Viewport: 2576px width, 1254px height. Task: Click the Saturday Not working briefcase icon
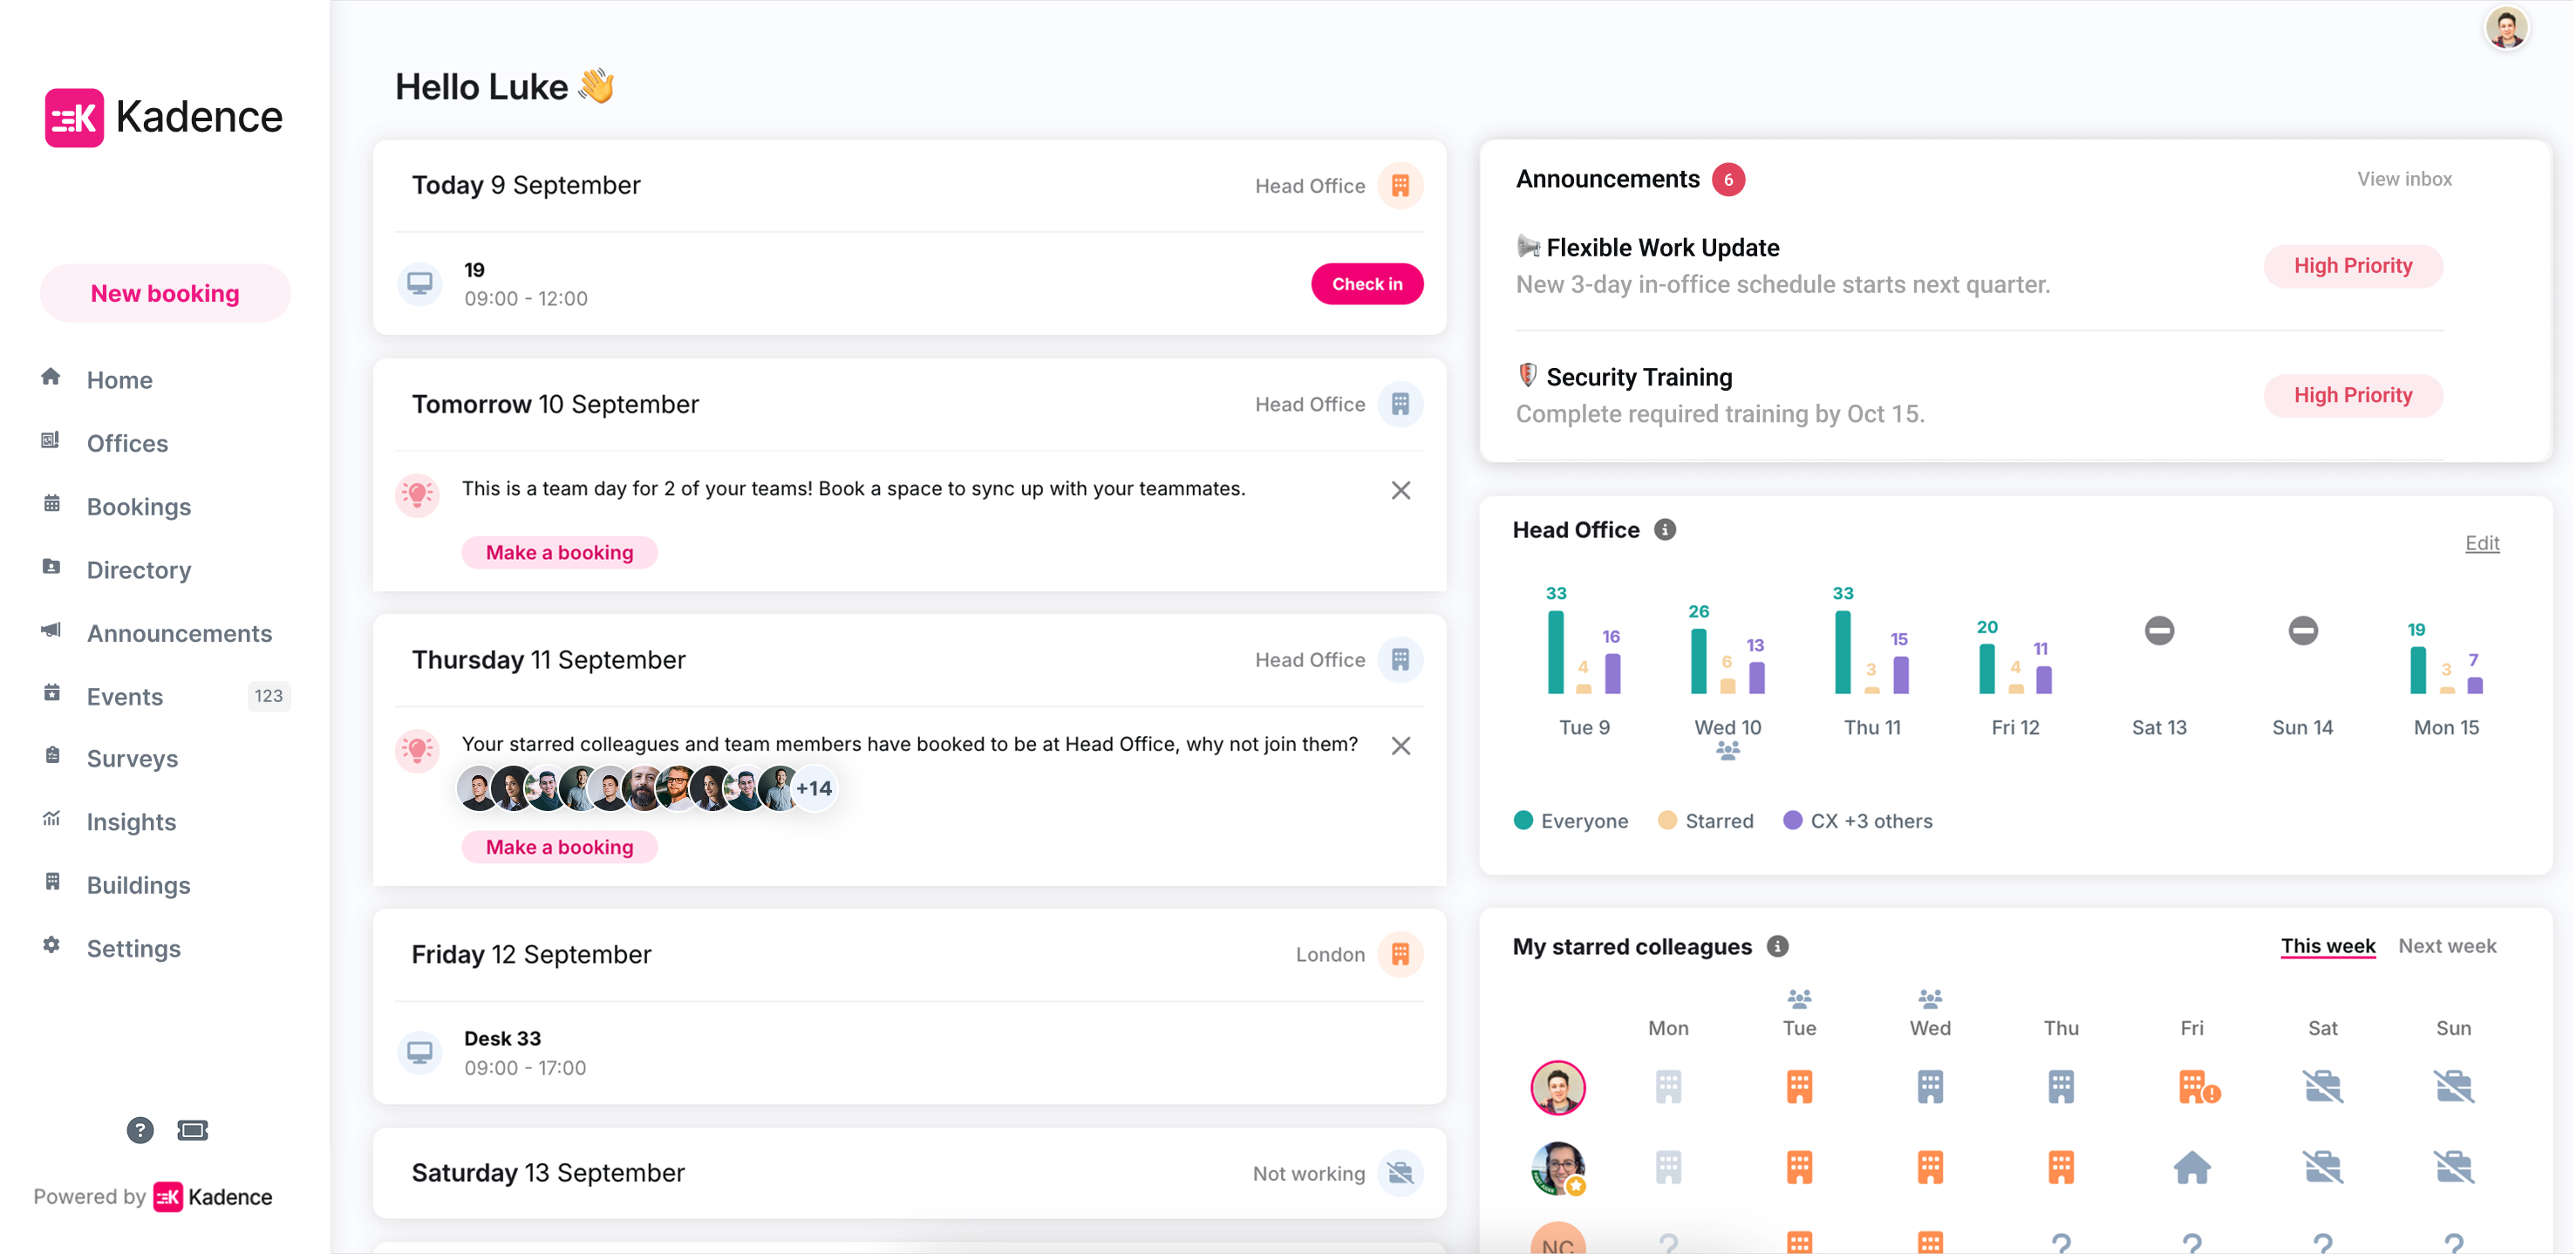1400,1172
